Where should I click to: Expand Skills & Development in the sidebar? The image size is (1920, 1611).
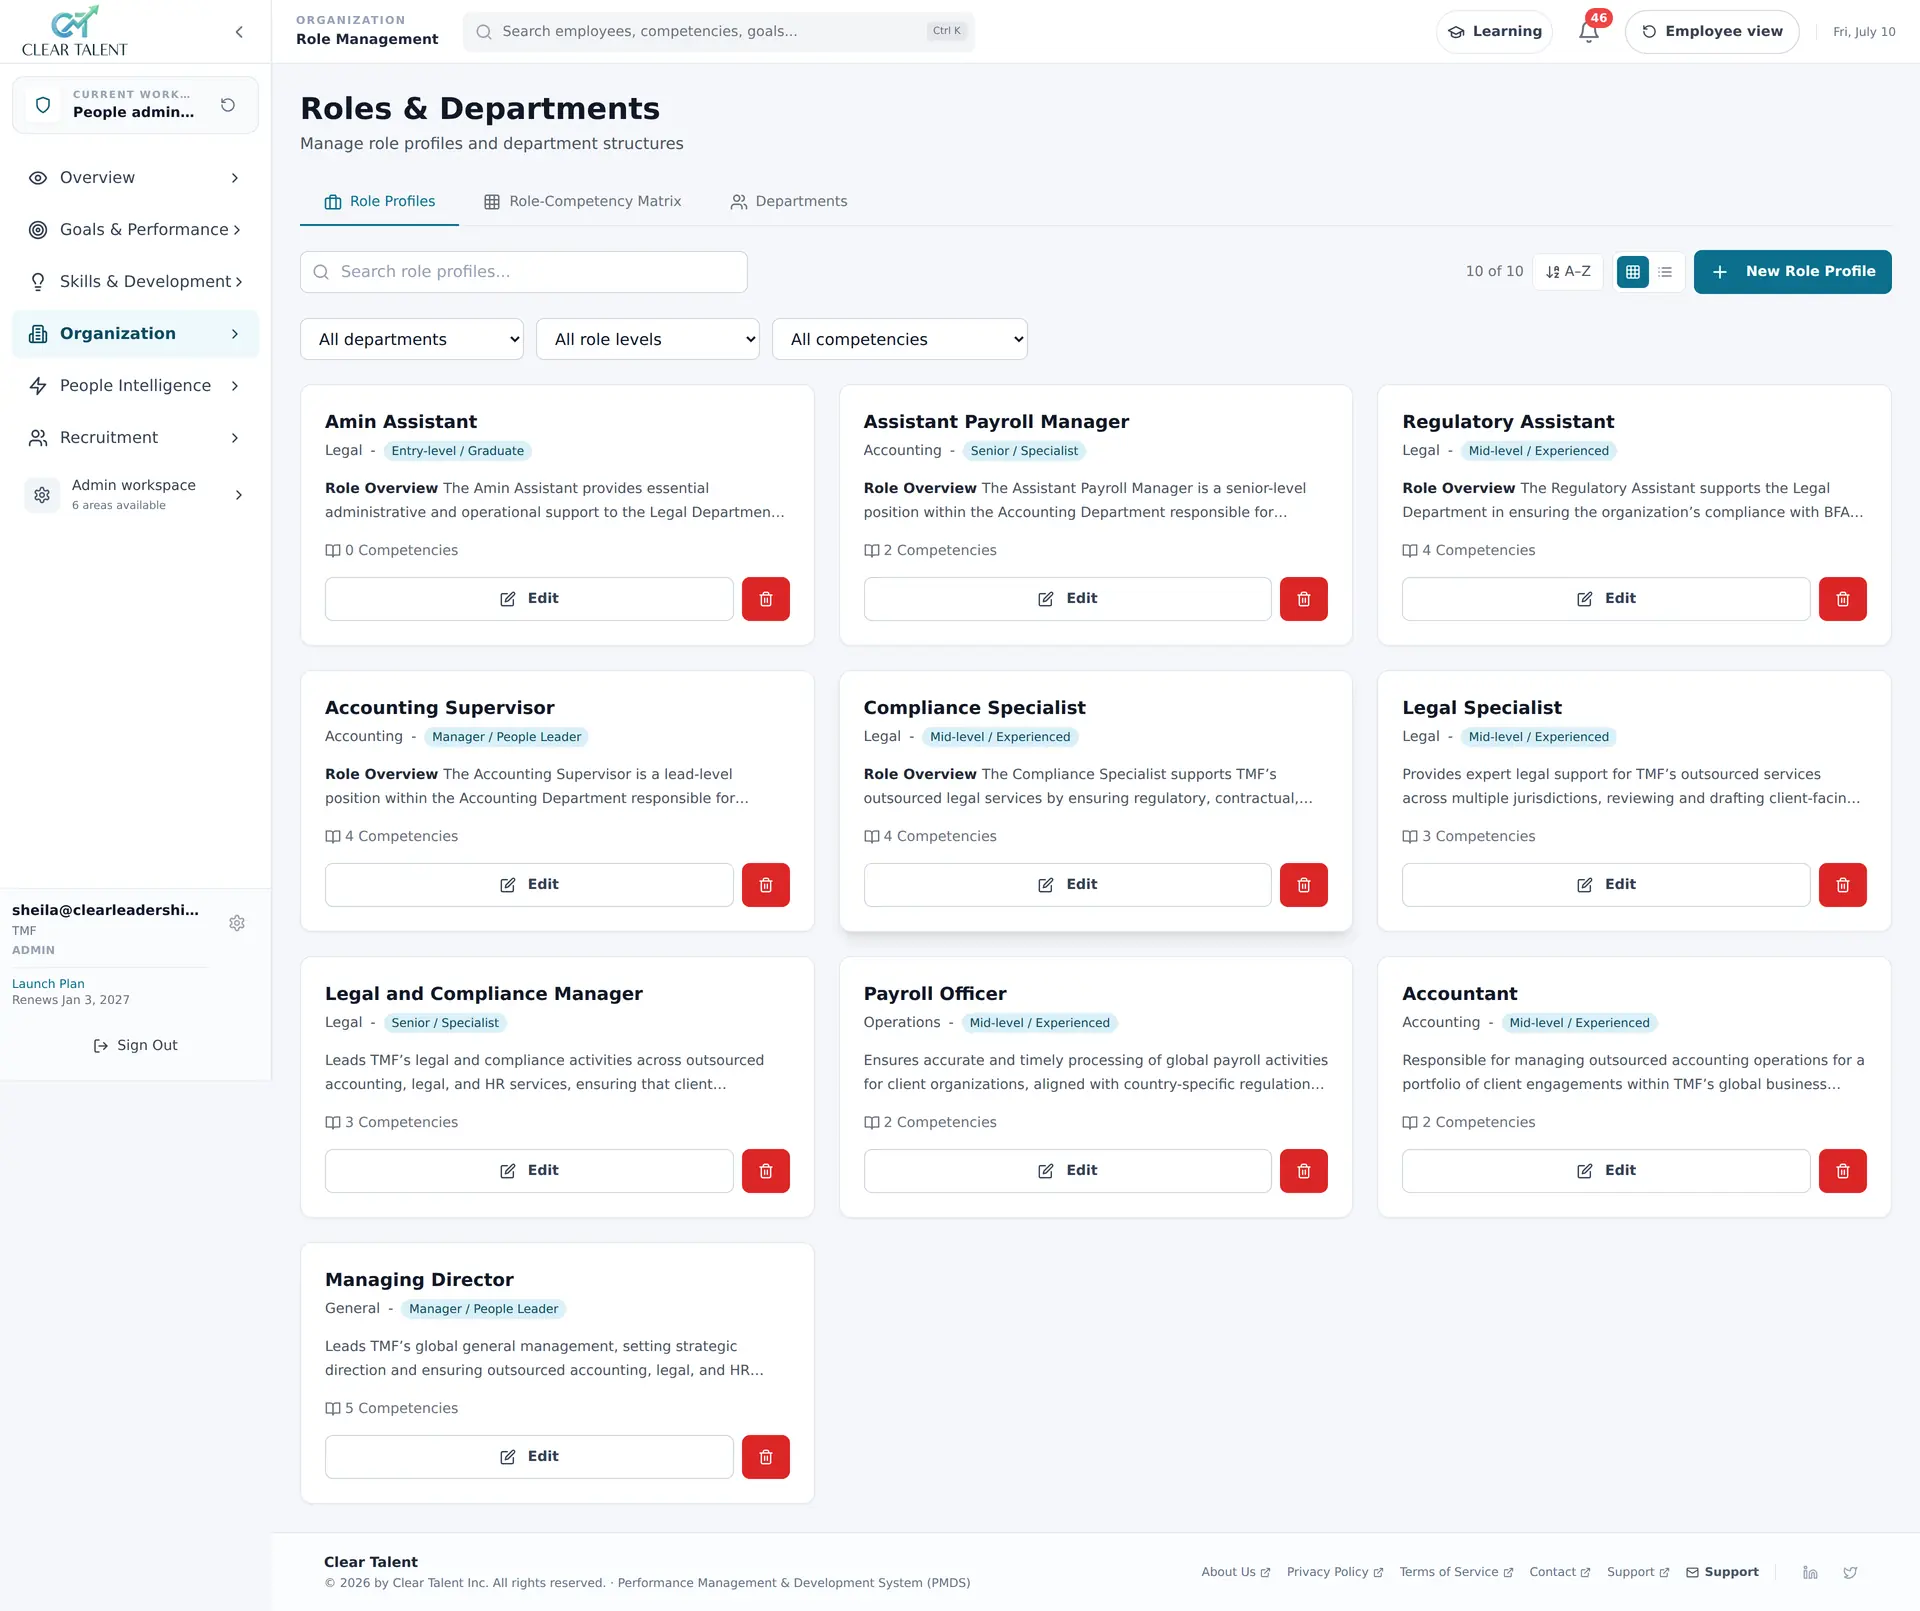135,282
